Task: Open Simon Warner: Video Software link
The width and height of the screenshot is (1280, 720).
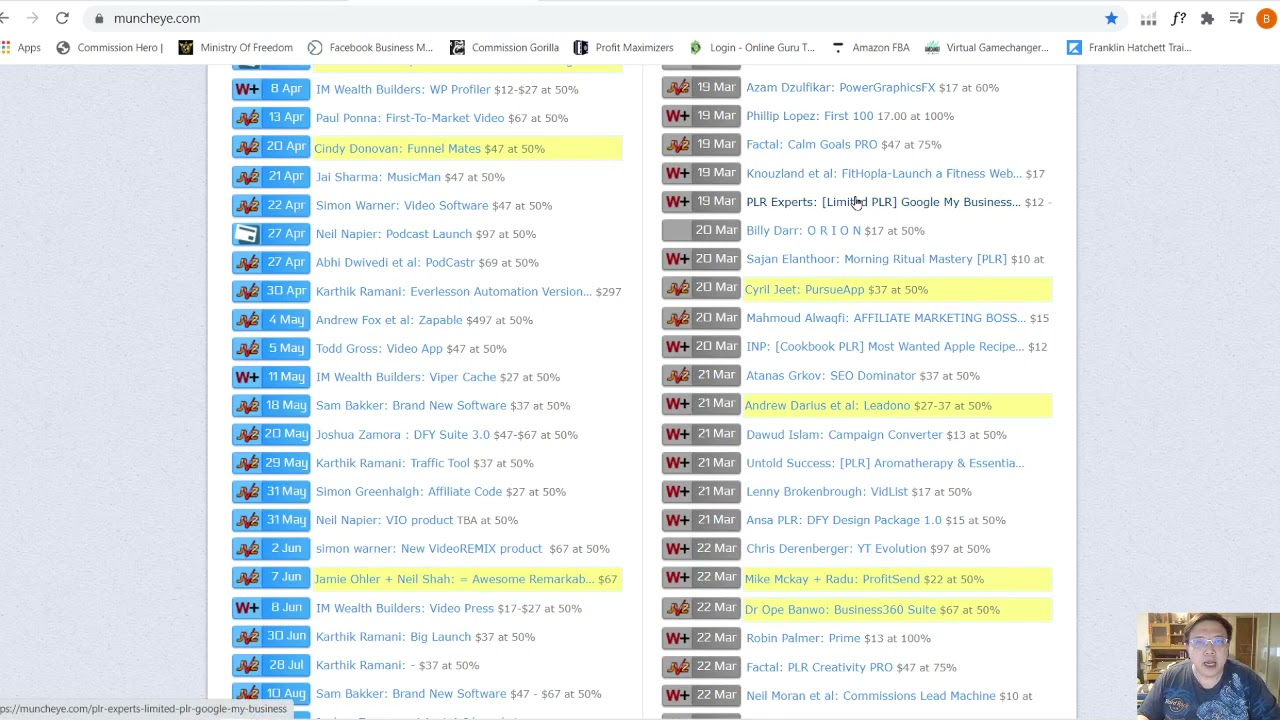Action: point(402,205)
